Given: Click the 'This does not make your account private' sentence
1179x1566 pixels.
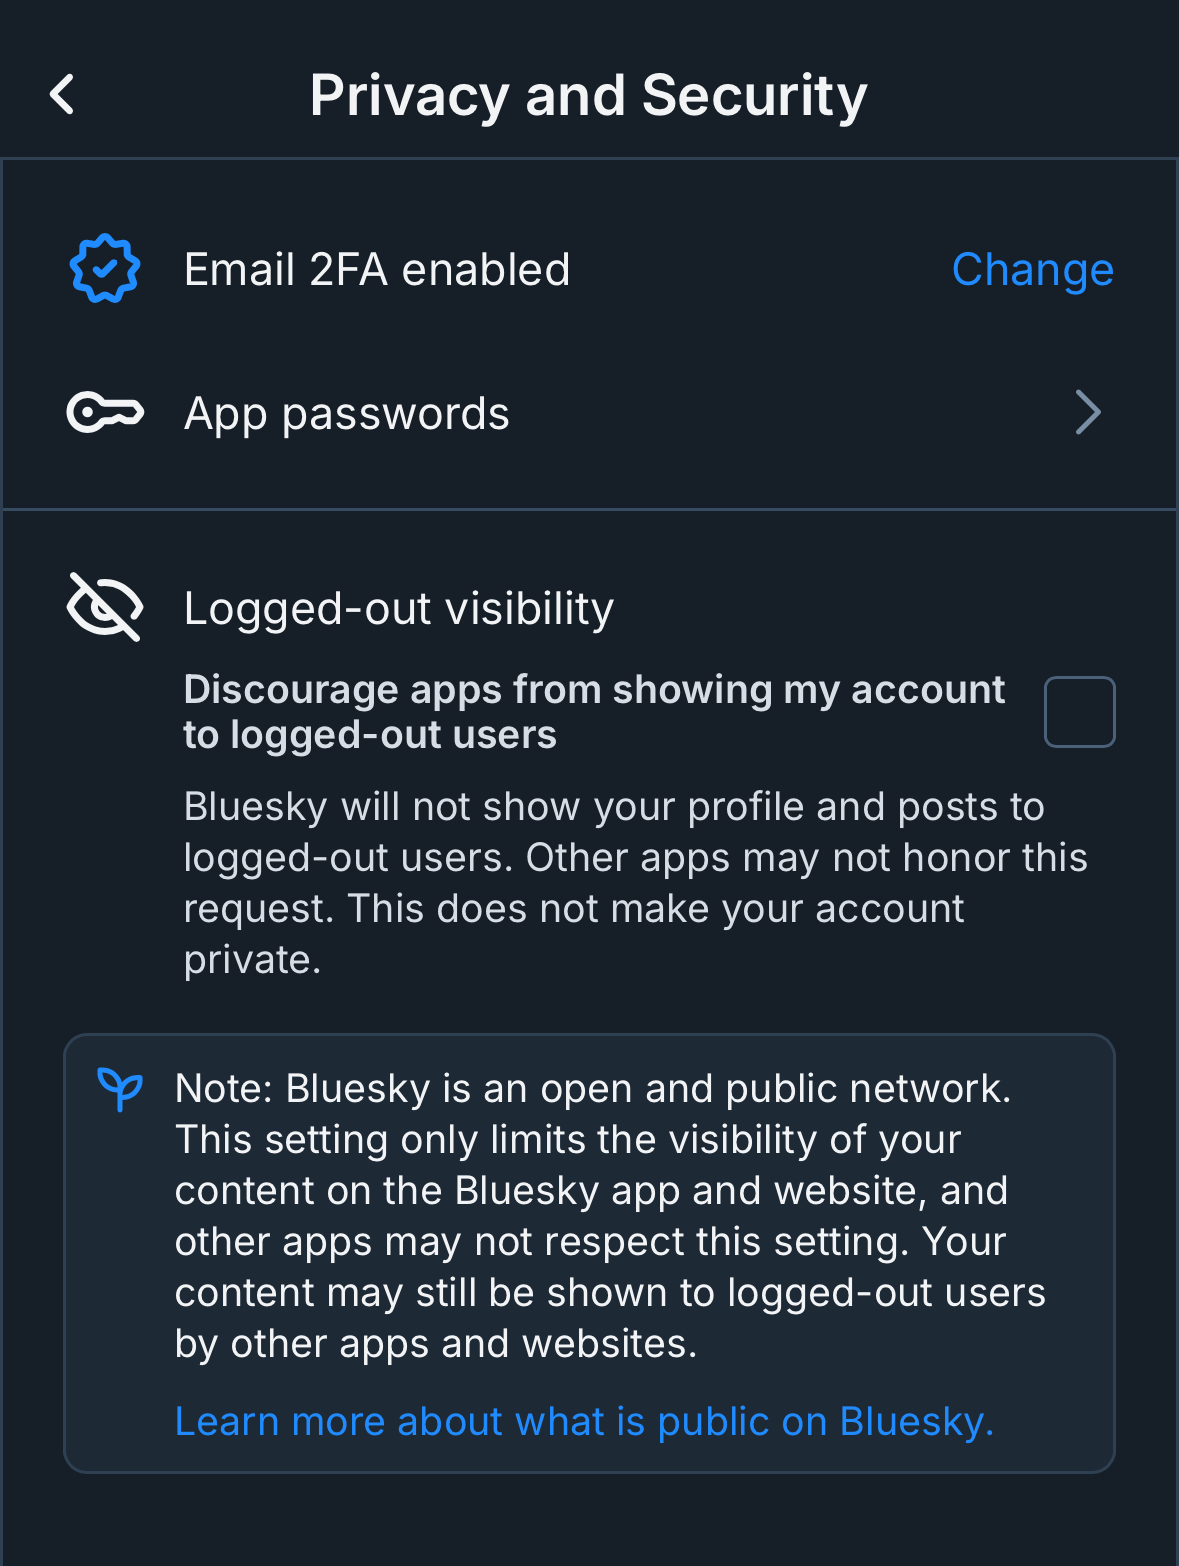Looking at the screenshot, I should tap(655, 909).
